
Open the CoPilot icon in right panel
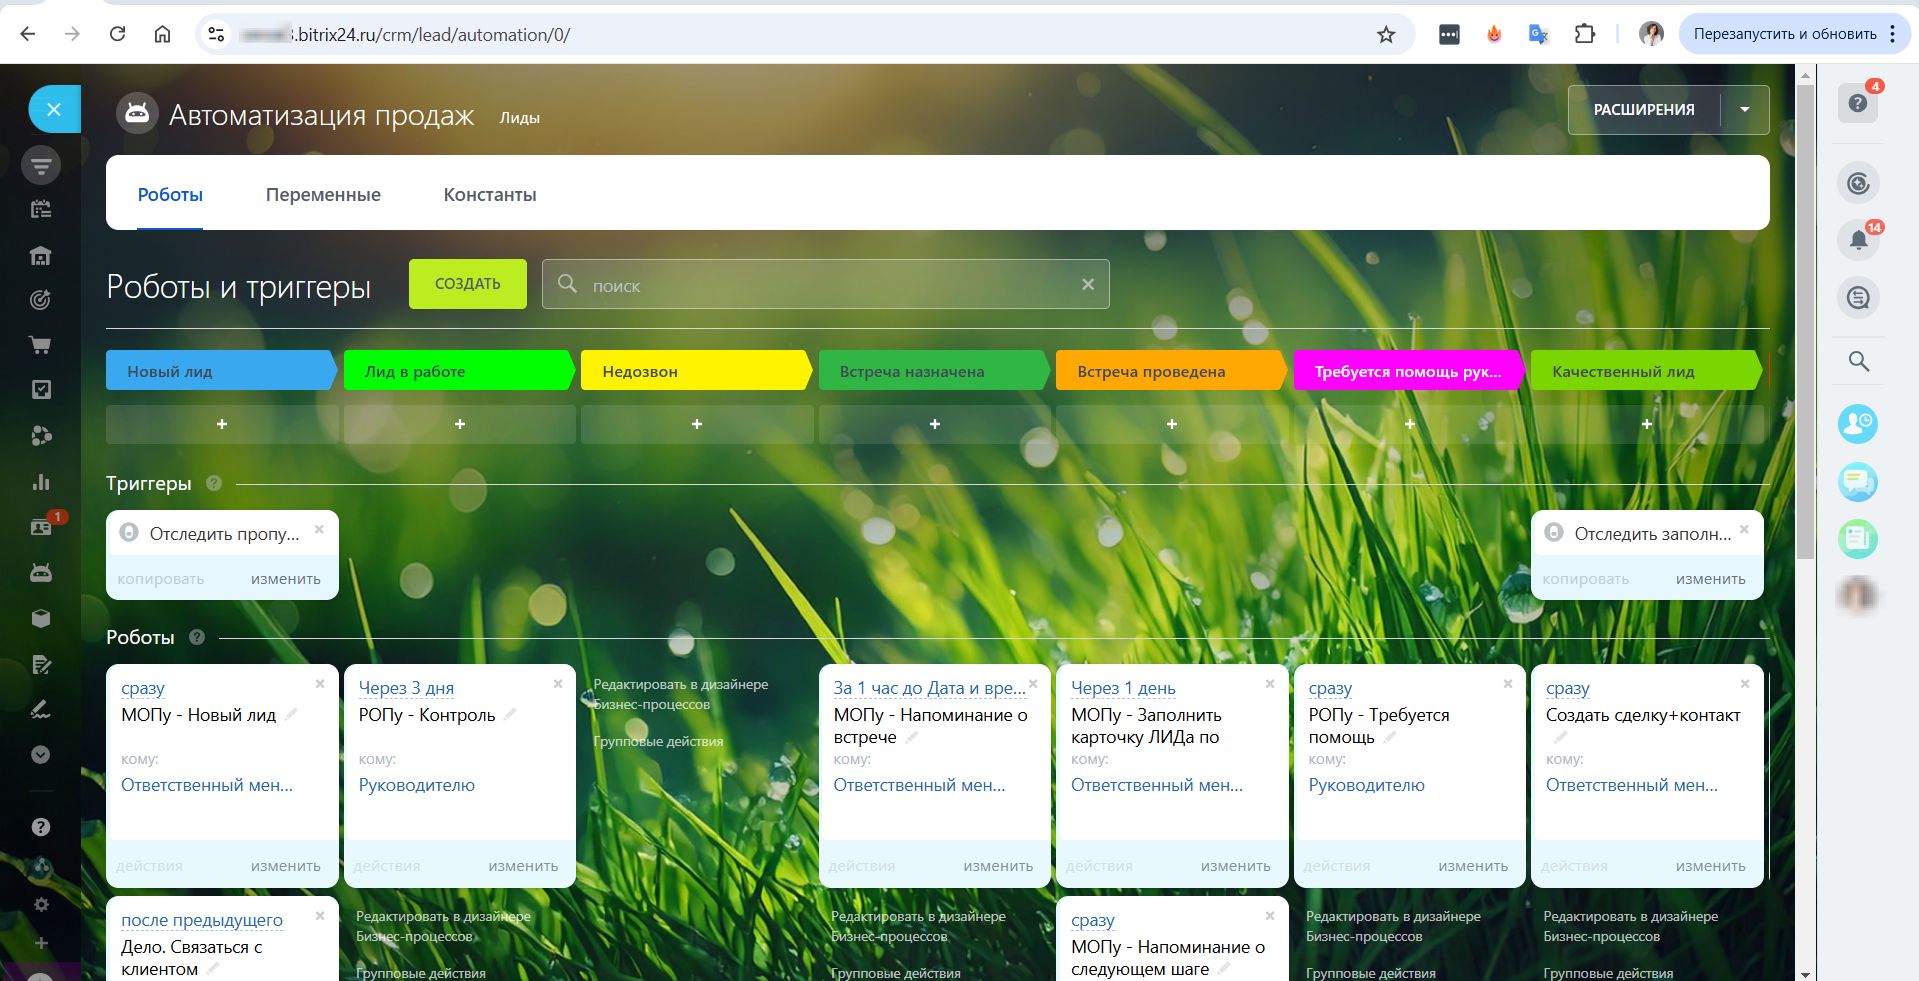[1858, 183]
